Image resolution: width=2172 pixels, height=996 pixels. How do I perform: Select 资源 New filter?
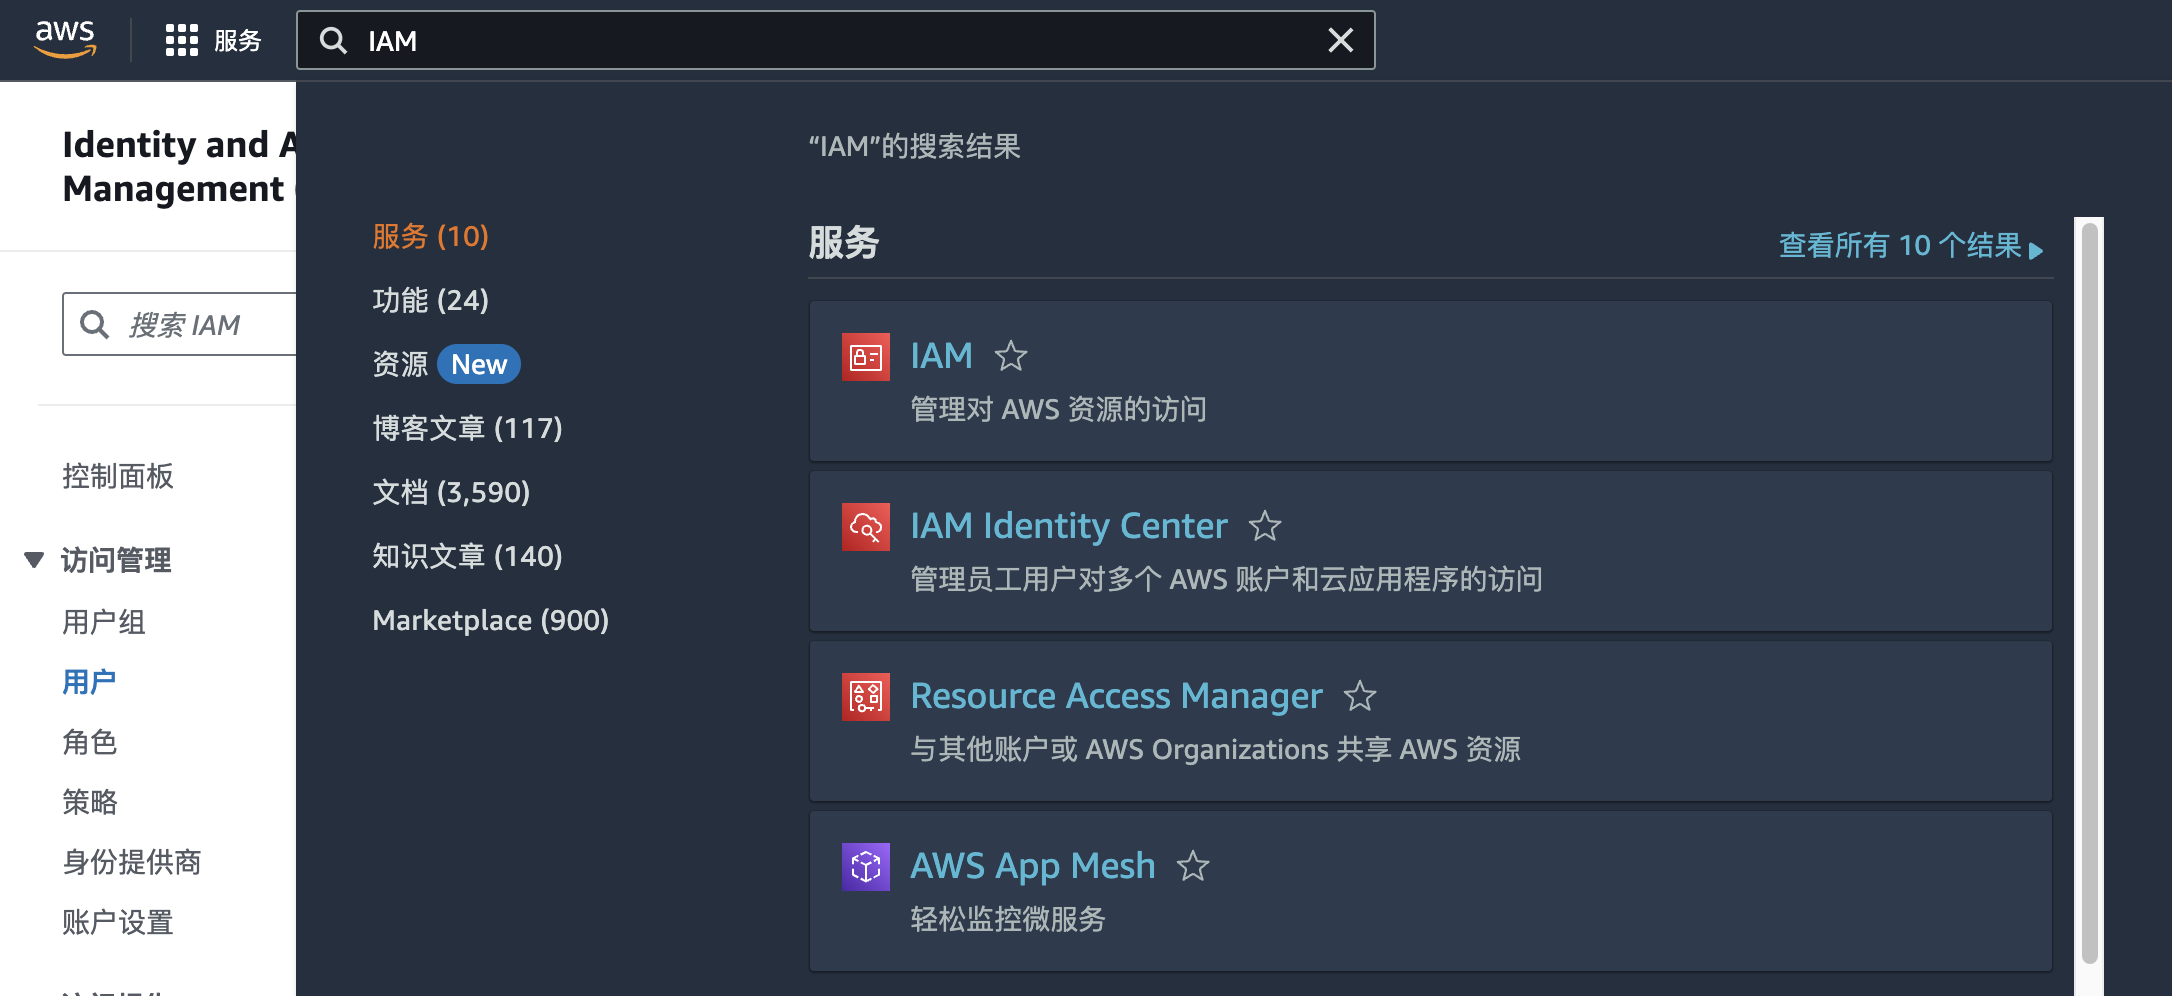(x=446, y=364)
